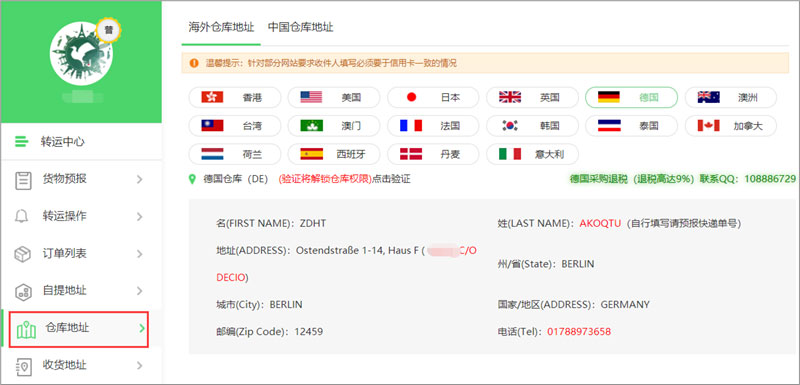800x385 pixels.
Task: Click the 订单列表 box icon
Action: click(x=22, y=253)
